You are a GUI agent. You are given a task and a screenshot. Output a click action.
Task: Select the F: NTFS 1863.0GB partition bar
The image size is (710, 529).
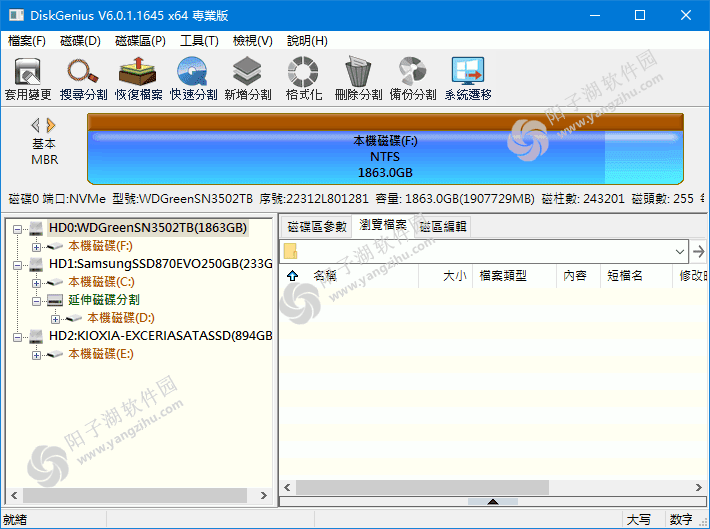click(385, 157)
